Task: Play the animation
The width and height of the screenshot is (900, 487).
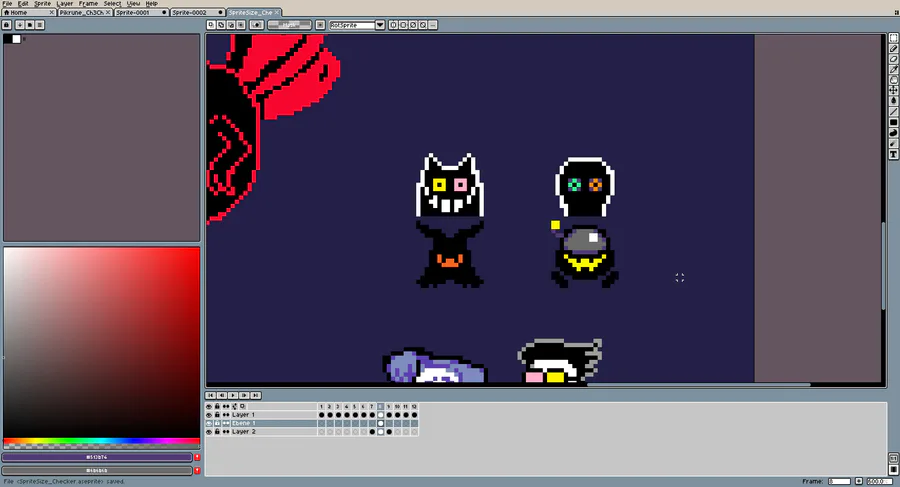Action: tap(233, 395)
